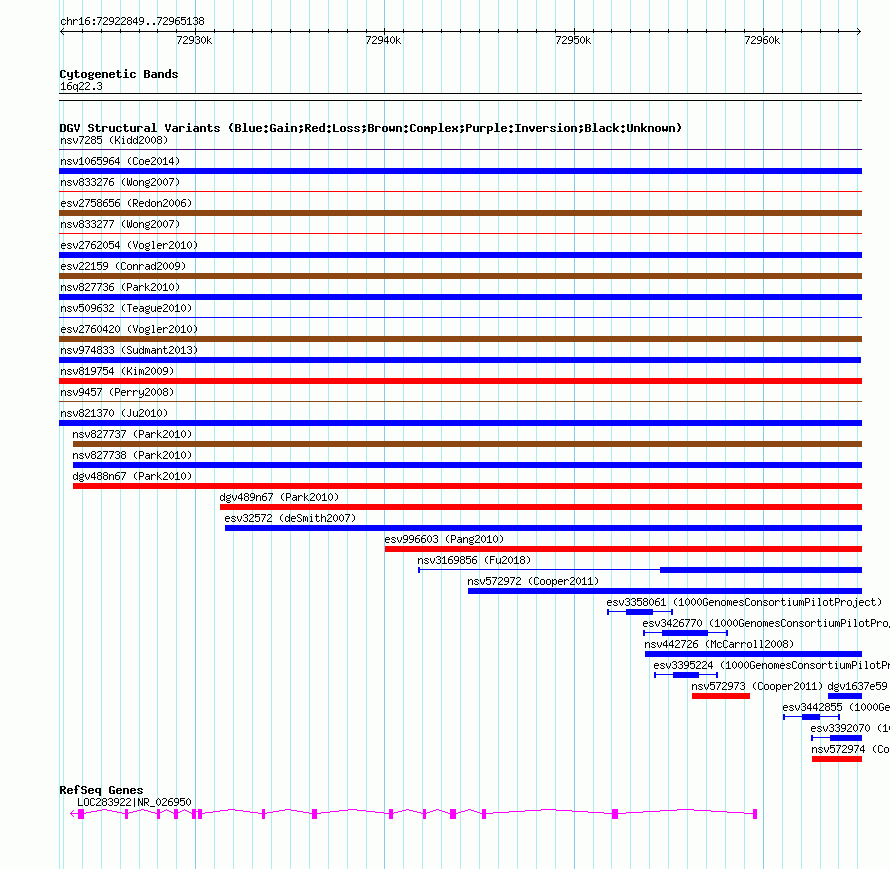Click the brown esv2758656 (Redon2006) complex bar
Image resolution: width=890 pixels, height=869 pixels.
pyautogui.click(x=460, y=213)
